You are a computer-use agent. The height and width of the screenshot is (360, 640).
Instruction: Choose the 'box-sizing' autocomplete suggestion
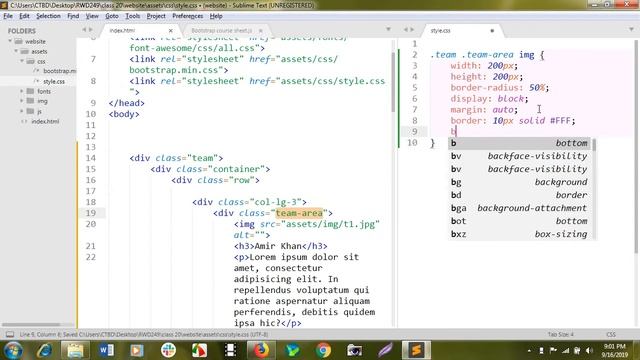519,234
